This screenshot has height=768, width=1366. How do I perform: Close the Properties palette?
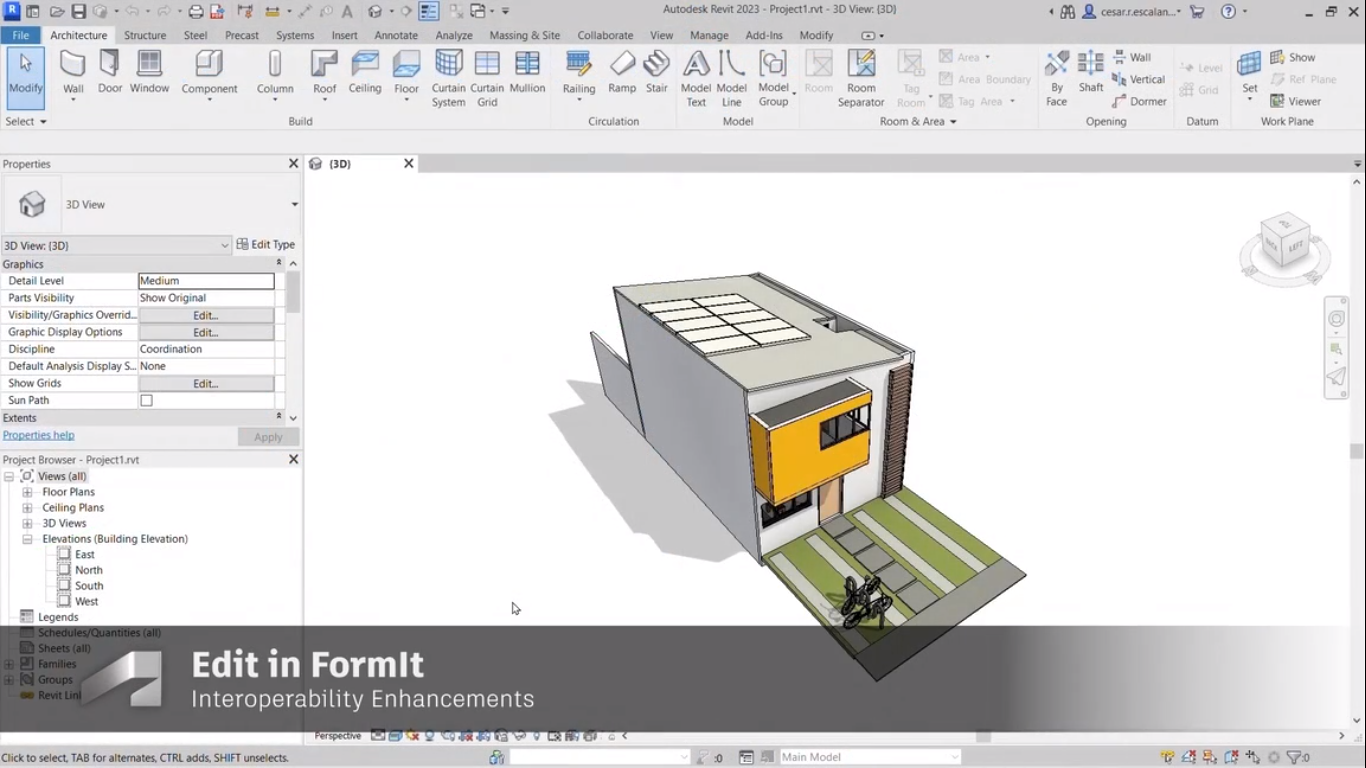(294, 163)
